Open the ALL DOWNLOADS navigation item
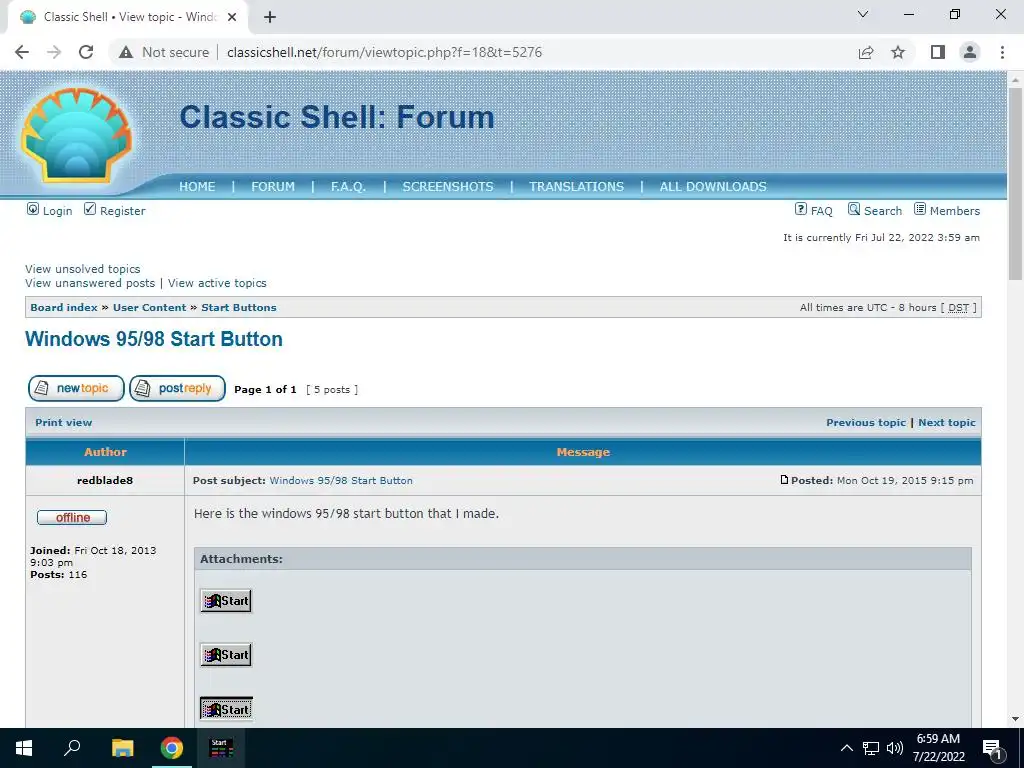Image resolution: width=1024 pixels, height=768 pixels. [713, 187]
